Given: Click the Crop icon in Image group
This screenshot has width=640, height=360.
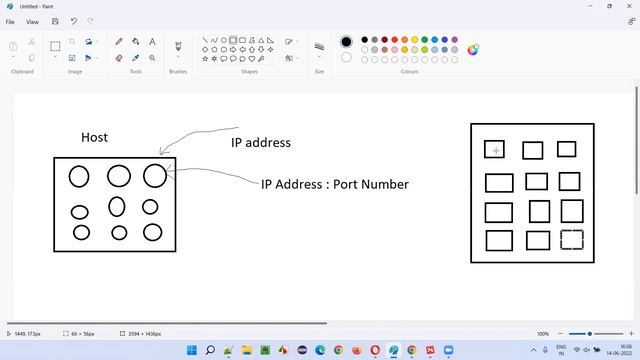Looking at the screenshot, I should click(x=72, y=41).
